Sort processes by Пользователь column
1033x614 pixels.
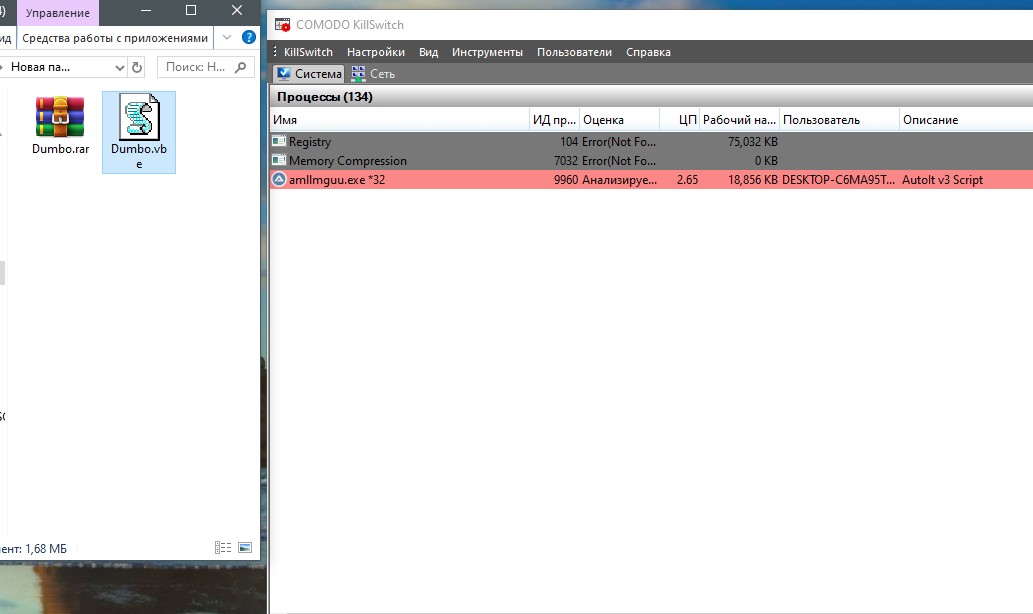tap(839, 120)
